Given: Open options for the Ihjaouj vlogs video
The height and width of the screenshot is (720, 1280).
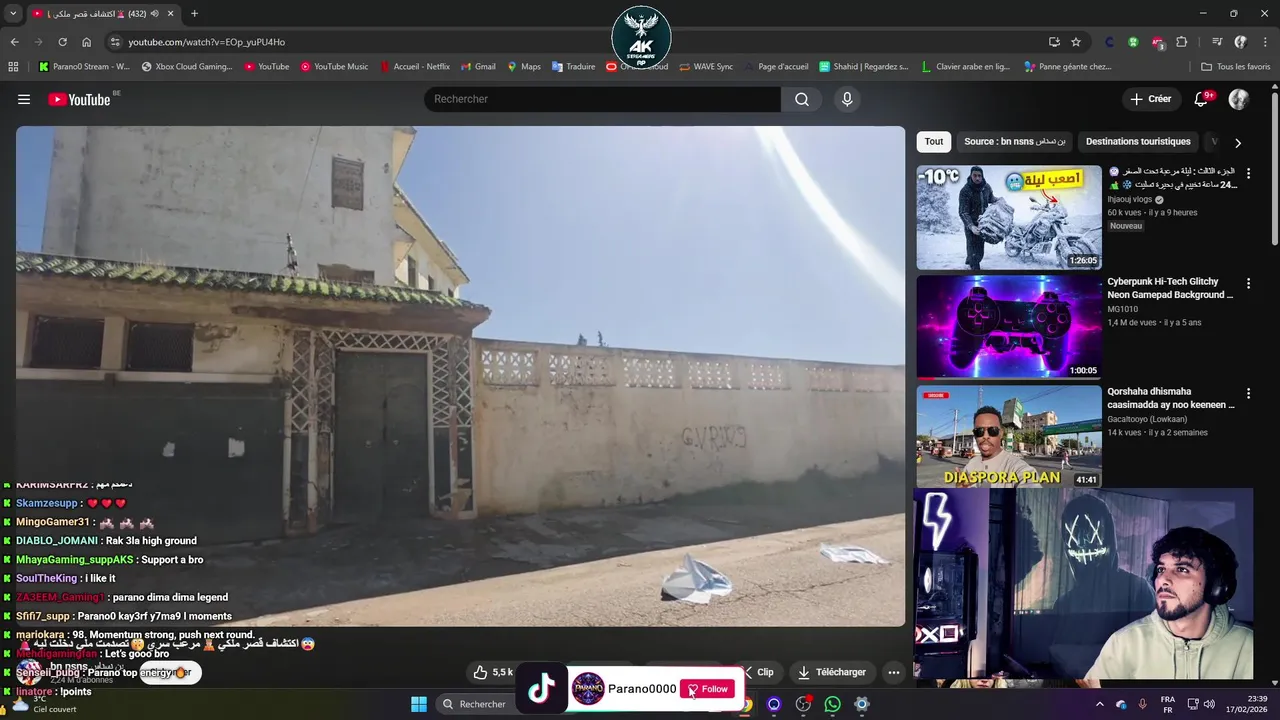Looking at the screenshot, I should tap(1248, 173).
